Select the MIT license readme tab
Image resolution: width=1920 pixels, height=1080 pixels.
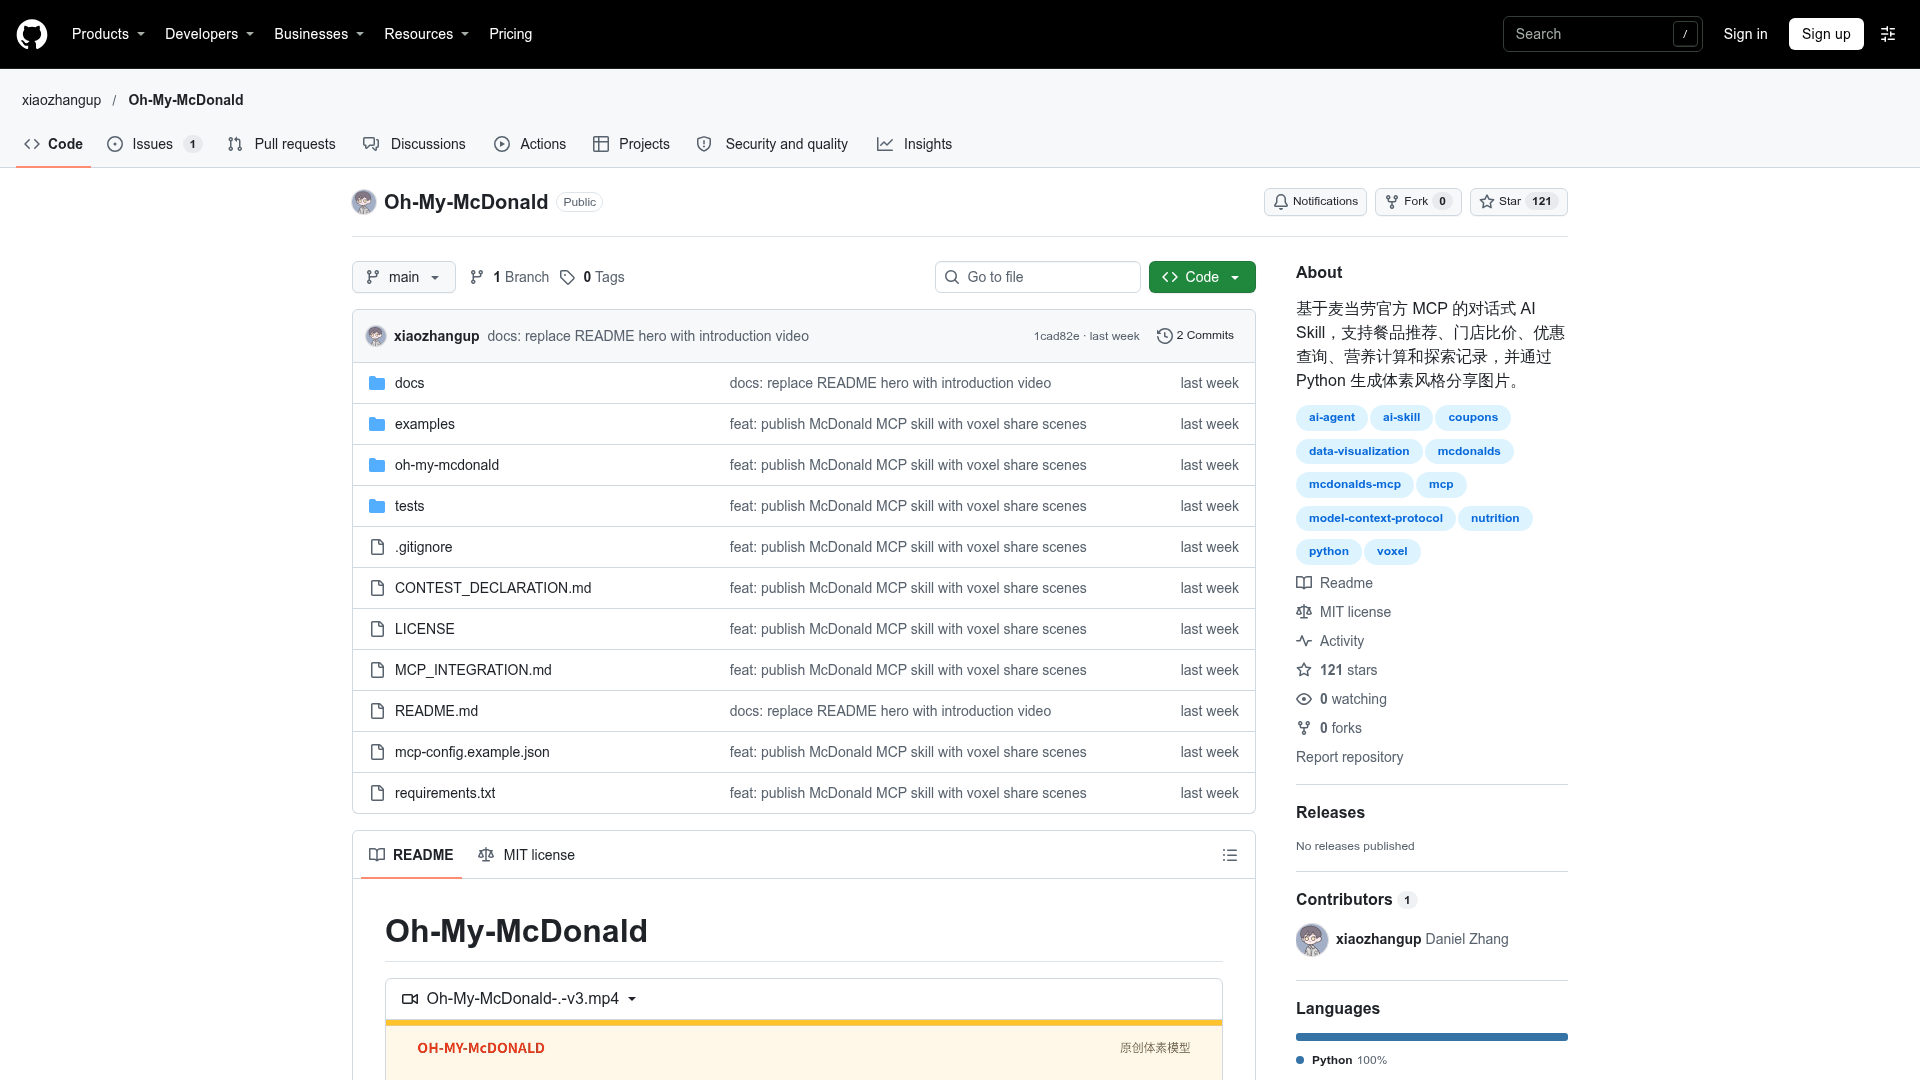527,855
